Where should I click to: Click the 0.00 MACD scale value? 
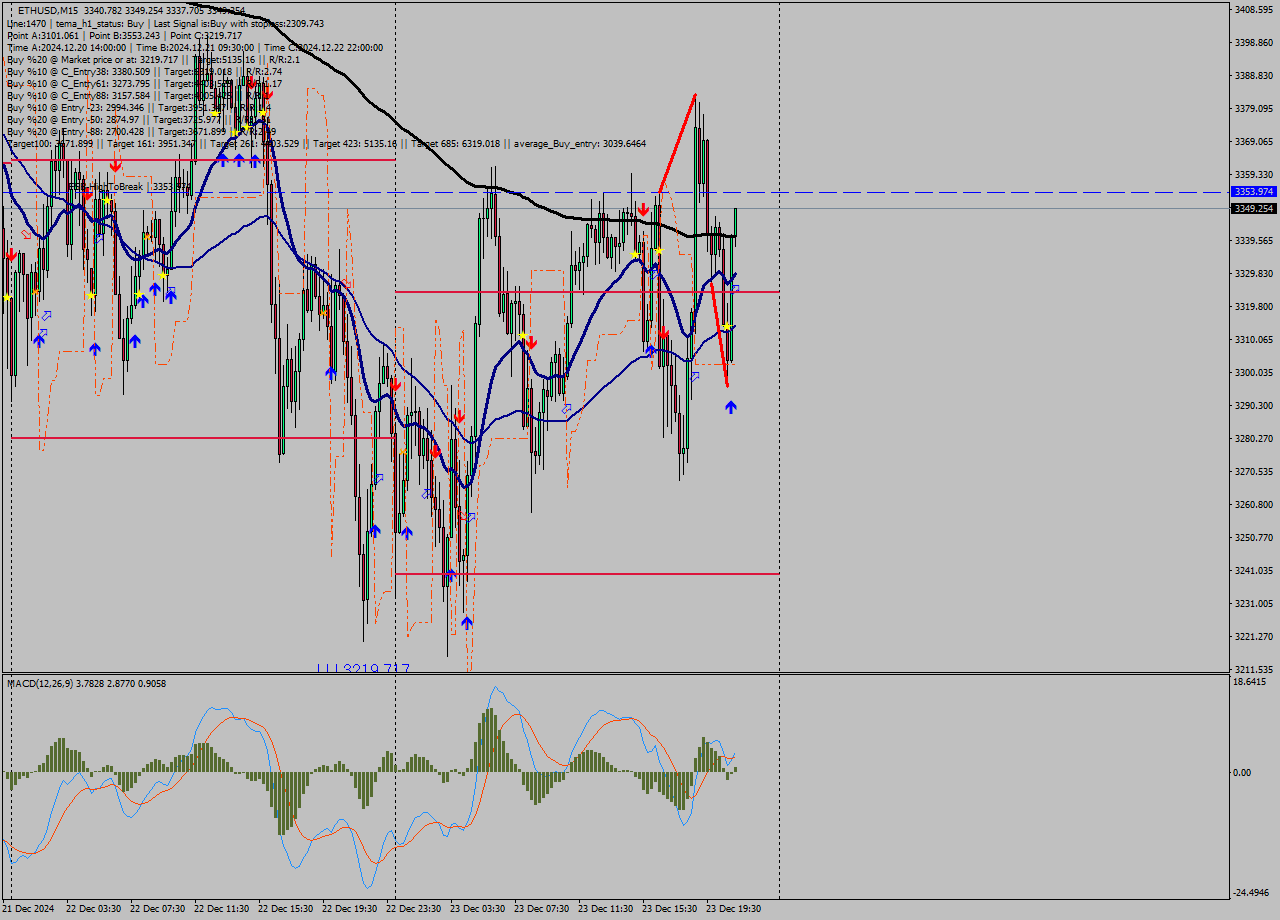[1243, 772]
